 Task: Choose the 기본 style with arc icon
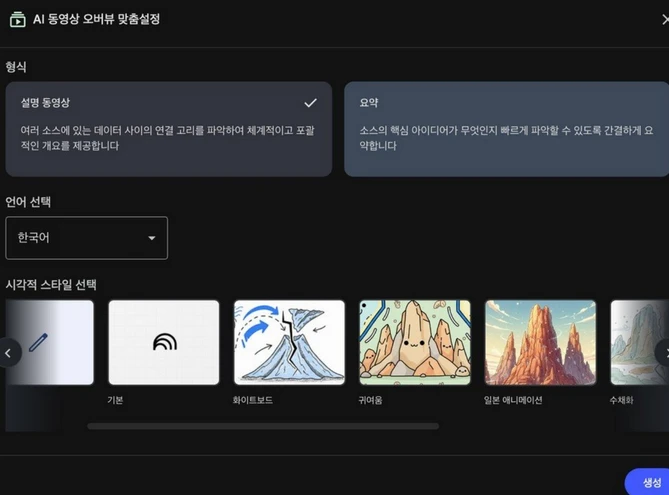(x=164, y=342)
